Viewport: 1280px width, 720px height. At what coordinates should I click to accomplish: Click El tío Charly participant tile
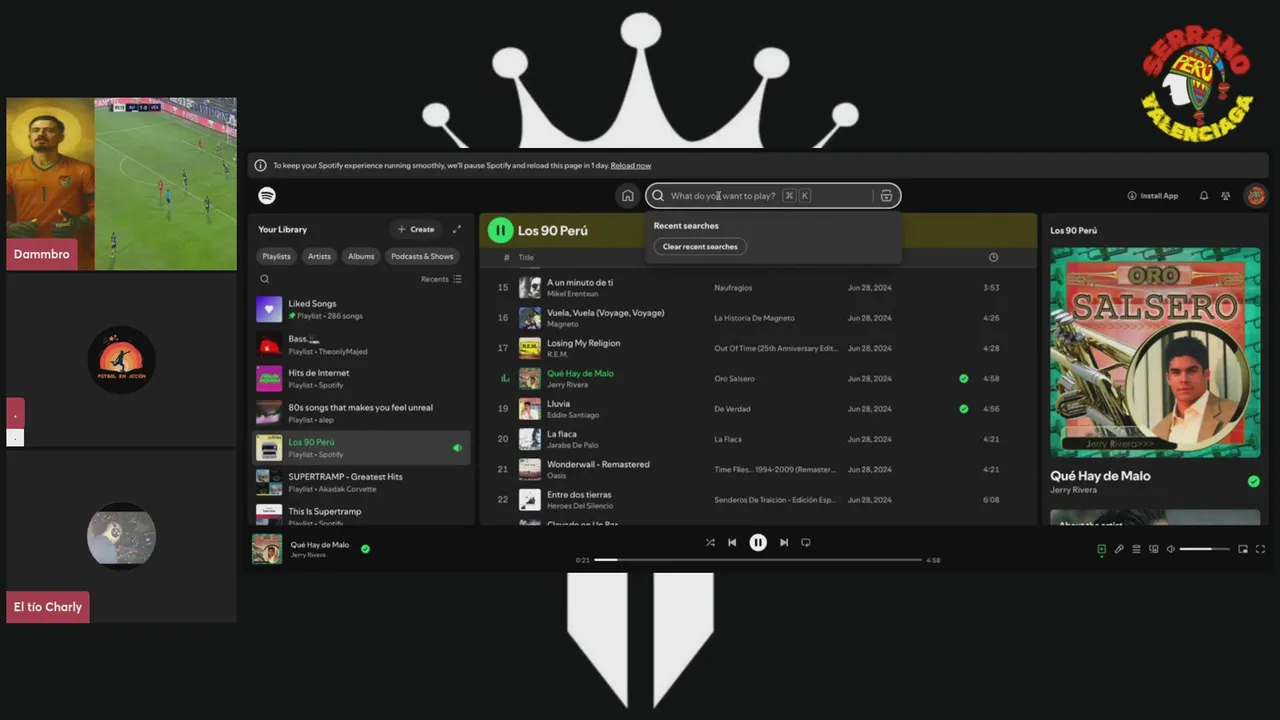point(121,536)
